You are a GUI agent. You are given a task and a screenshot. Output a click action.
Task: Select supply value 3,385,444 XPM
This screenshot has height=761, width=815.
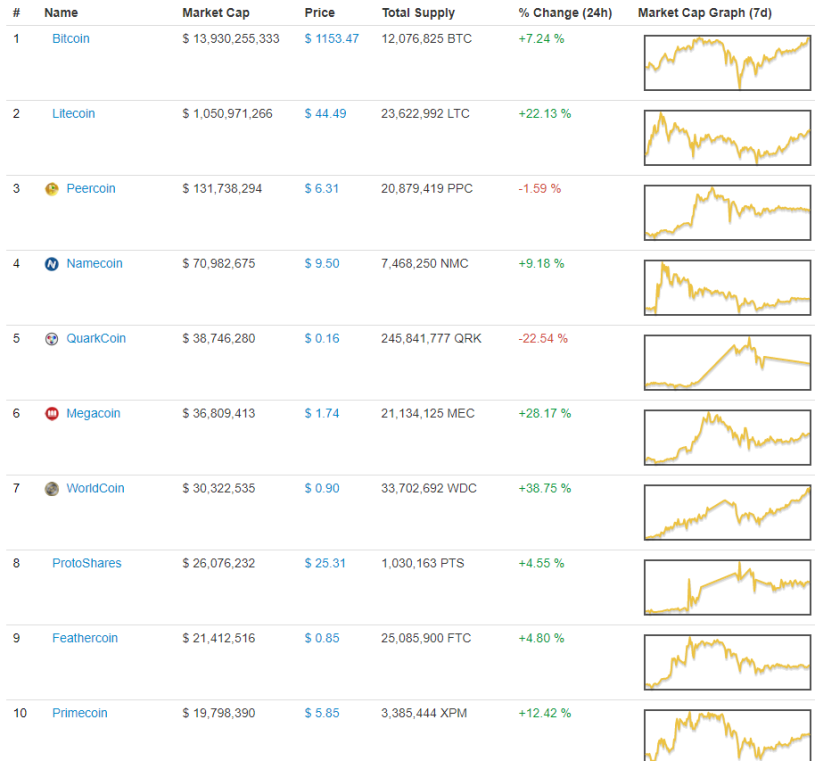(424, 713)
